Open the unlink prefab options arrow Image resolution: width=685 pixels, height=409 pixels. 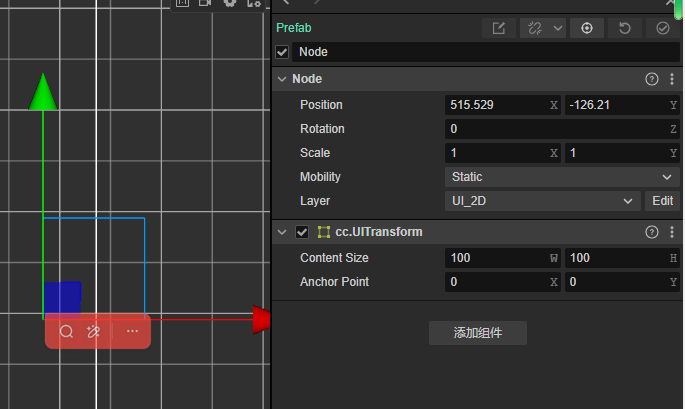[558, 28]
